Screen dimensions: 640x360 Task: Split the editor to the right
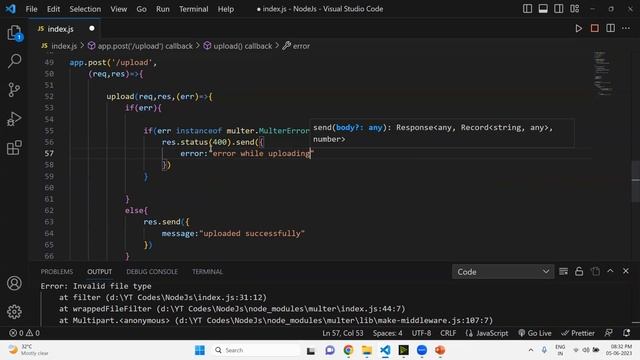click(x=611, y=28)
